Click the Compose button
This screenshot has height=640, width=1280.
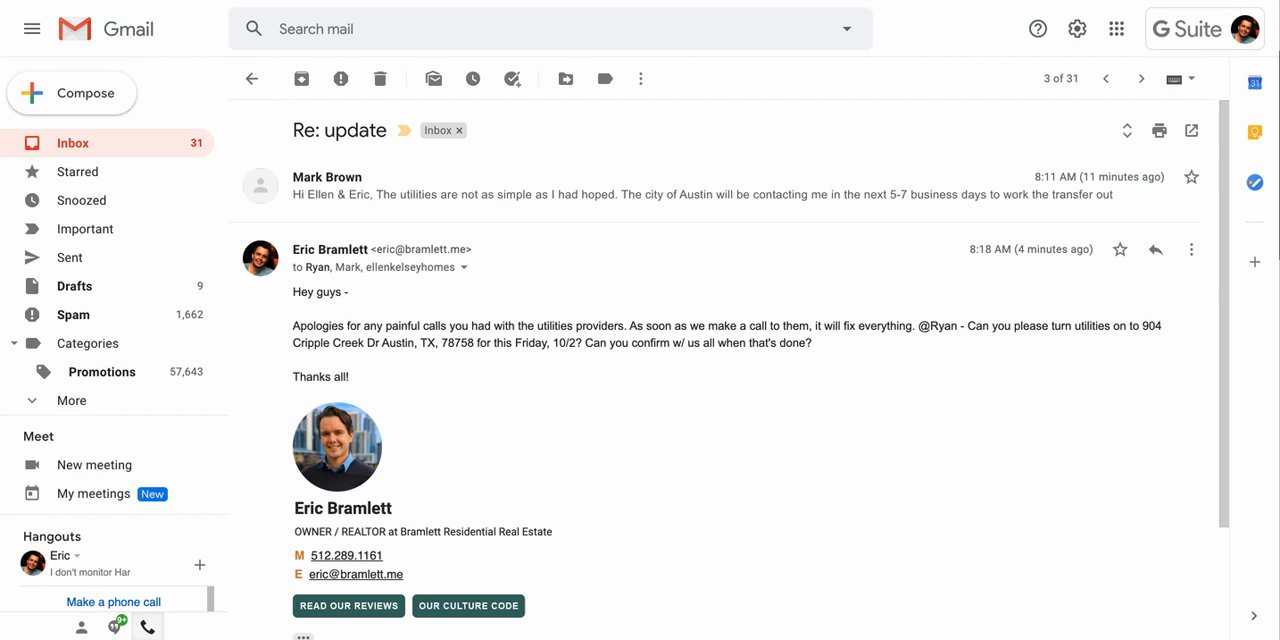pyautogui.click(x=72, y=93)
